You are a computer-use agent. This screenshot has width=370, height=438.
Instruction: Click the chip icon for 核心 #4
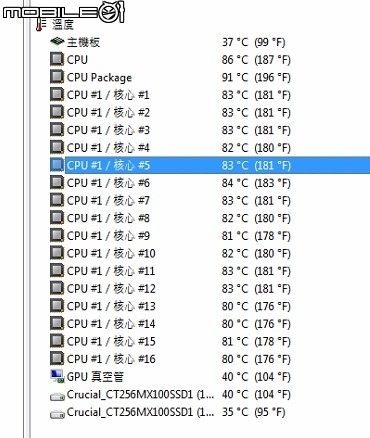pos(57,147)
